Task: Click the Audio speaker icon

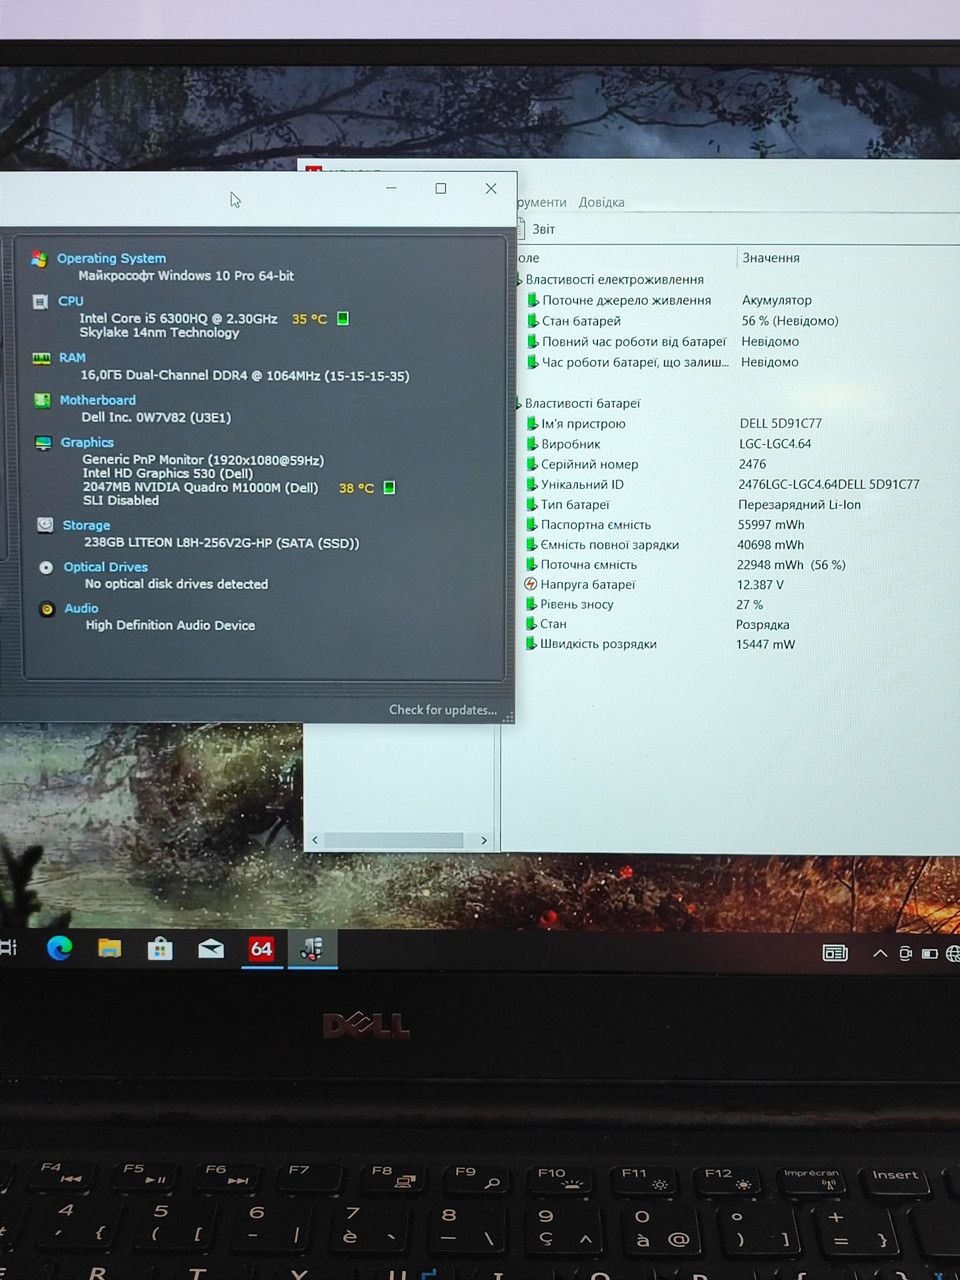Action: [x=47, y=608]
